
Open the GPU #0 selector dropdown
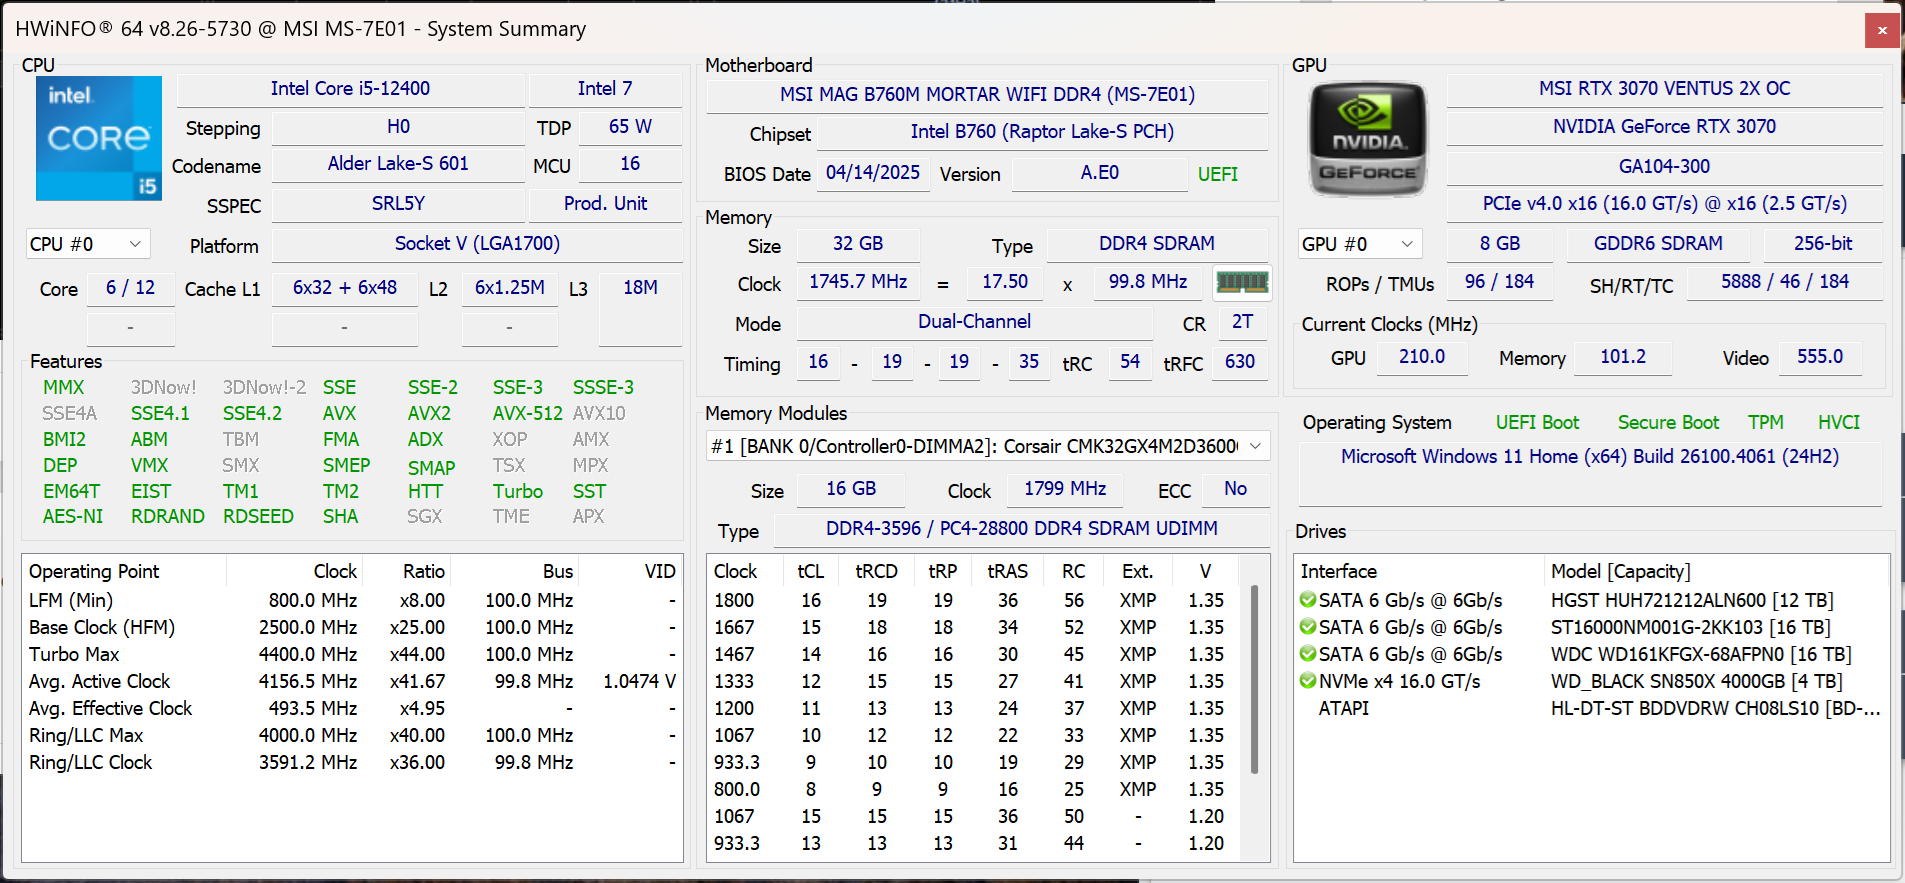[1359, 244]
